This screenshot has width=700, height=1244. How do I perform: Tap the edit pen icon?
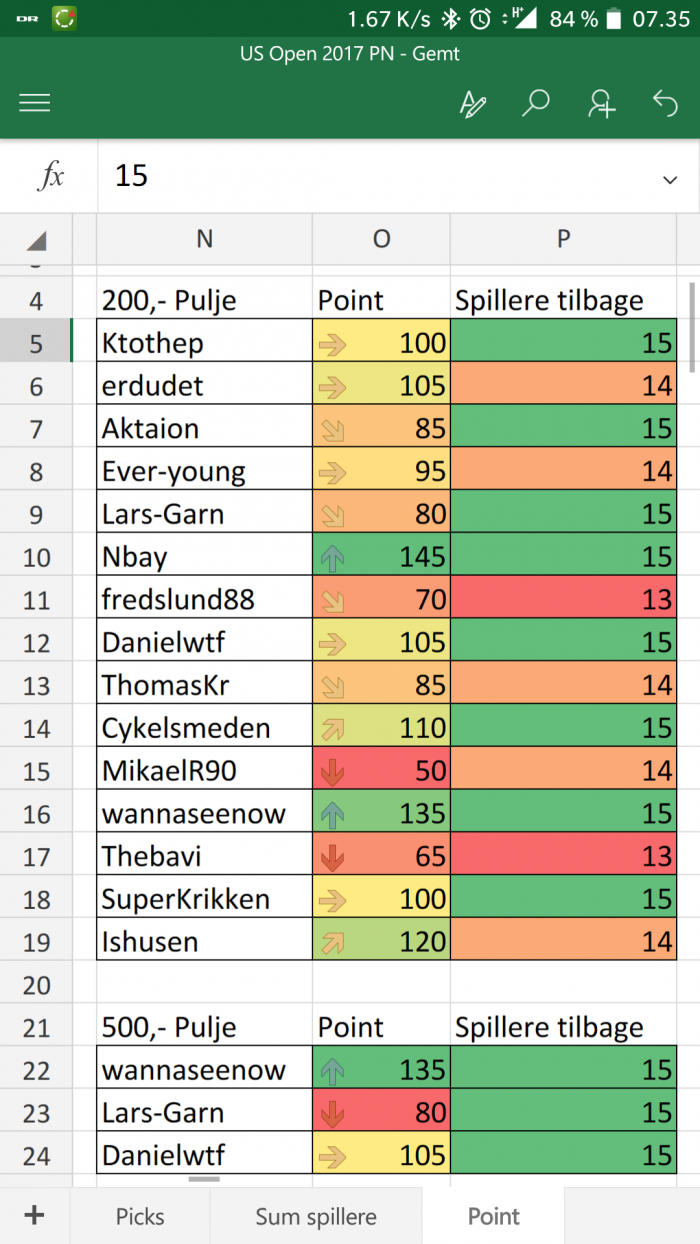pos(472,103)
